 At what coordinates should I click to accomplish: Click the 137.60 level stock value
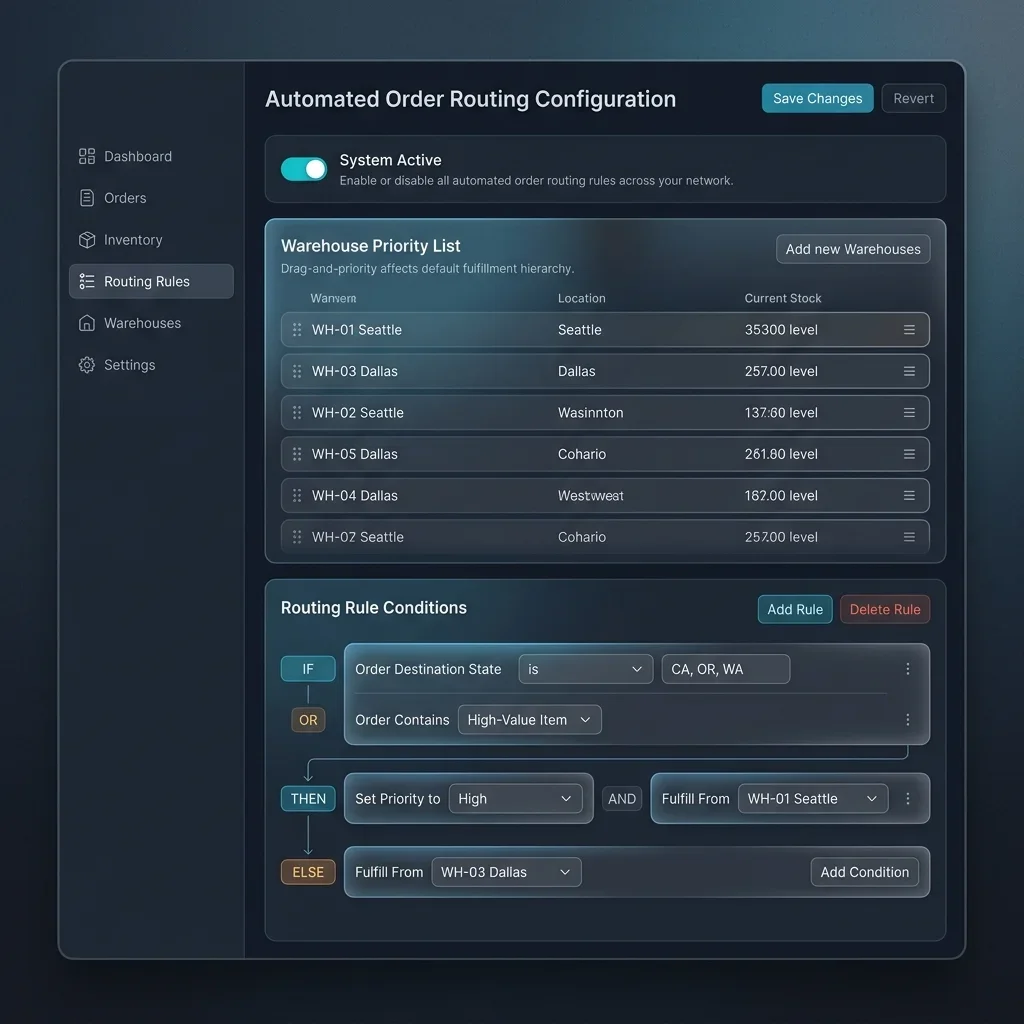781,413
